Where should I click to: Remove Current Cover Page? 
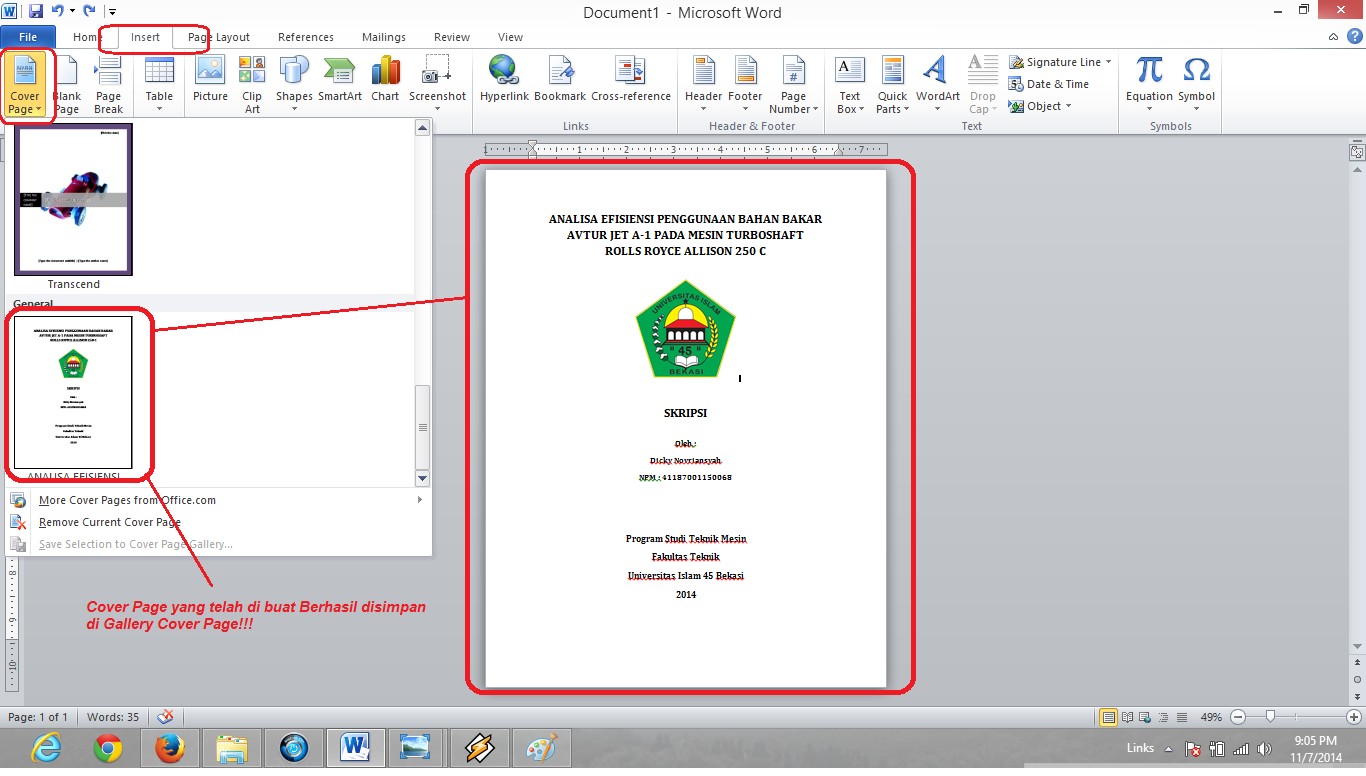(109, 522)
